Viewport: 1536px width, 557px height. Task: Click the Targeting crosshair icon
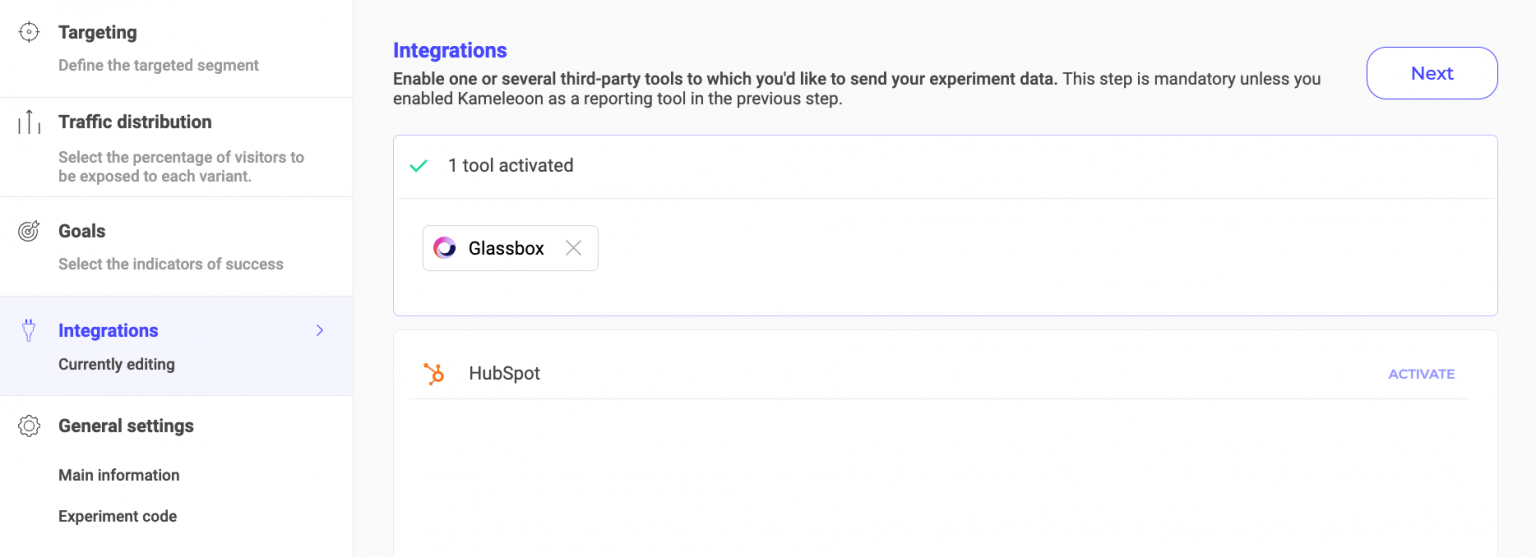(29, 32)
